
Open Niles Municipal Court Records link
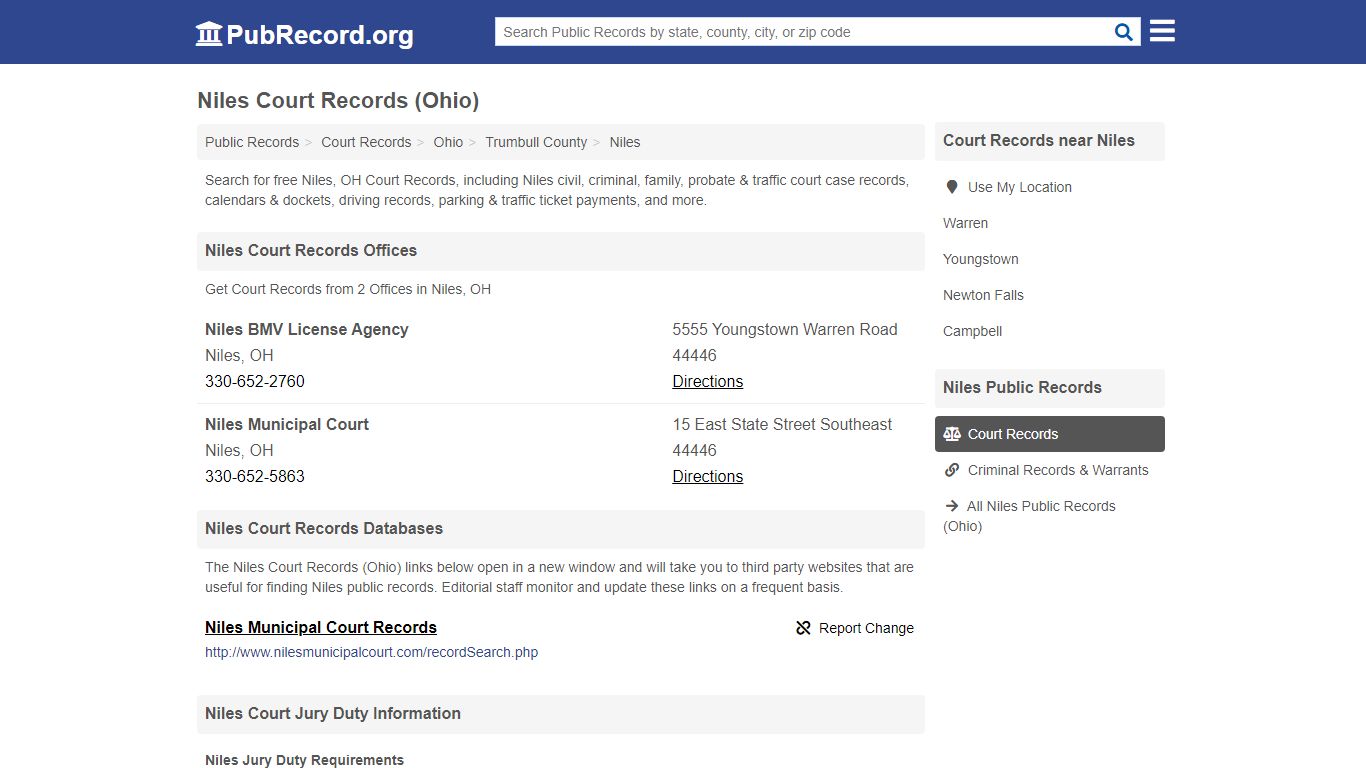[321, 627]
